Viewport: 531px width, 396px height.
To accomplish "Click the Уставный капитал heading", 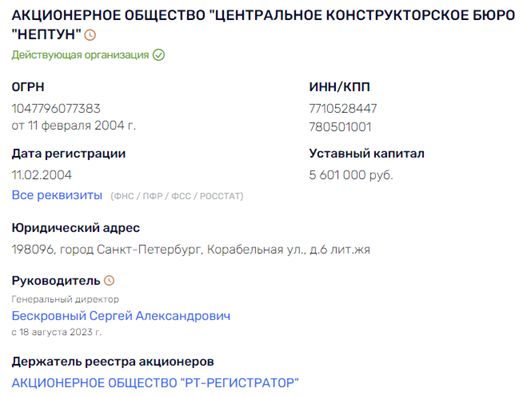I will (366, 154).
